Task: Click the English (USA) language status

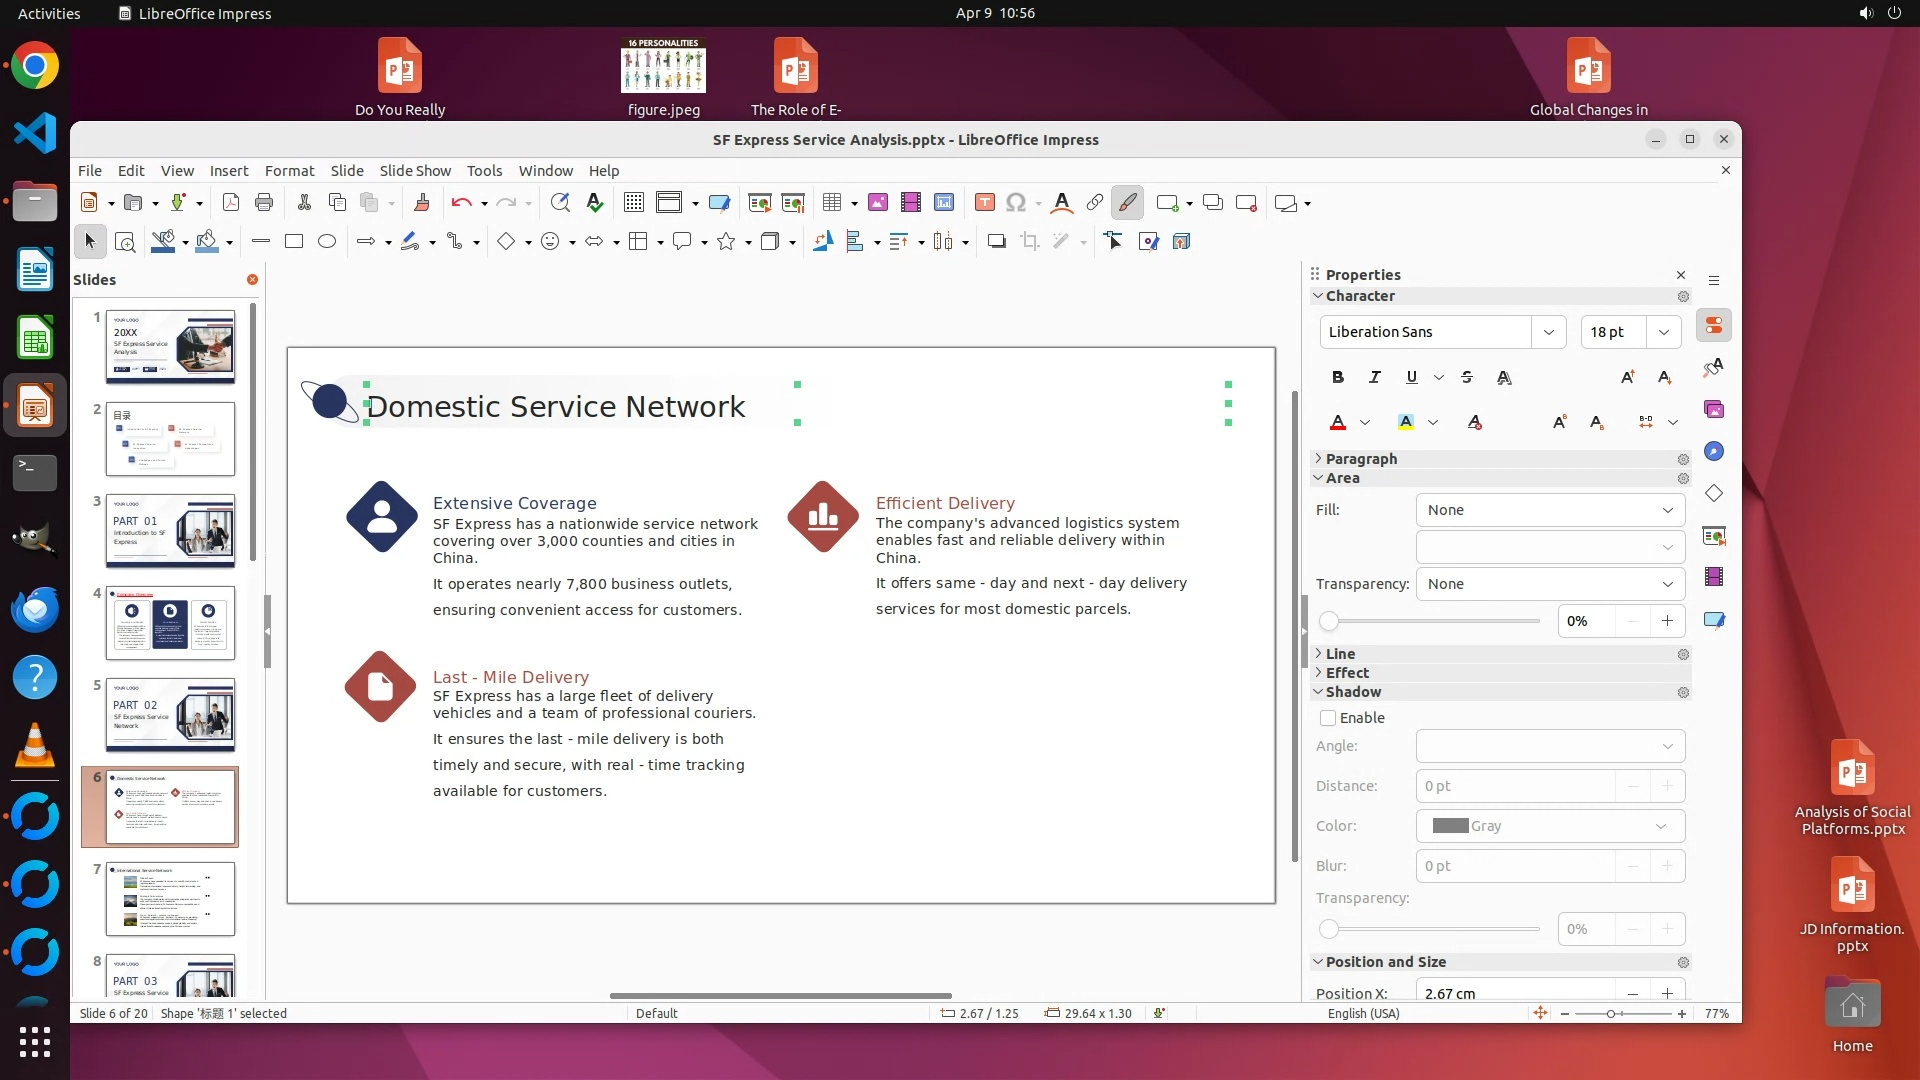Action: (x=1363, y=1013)
